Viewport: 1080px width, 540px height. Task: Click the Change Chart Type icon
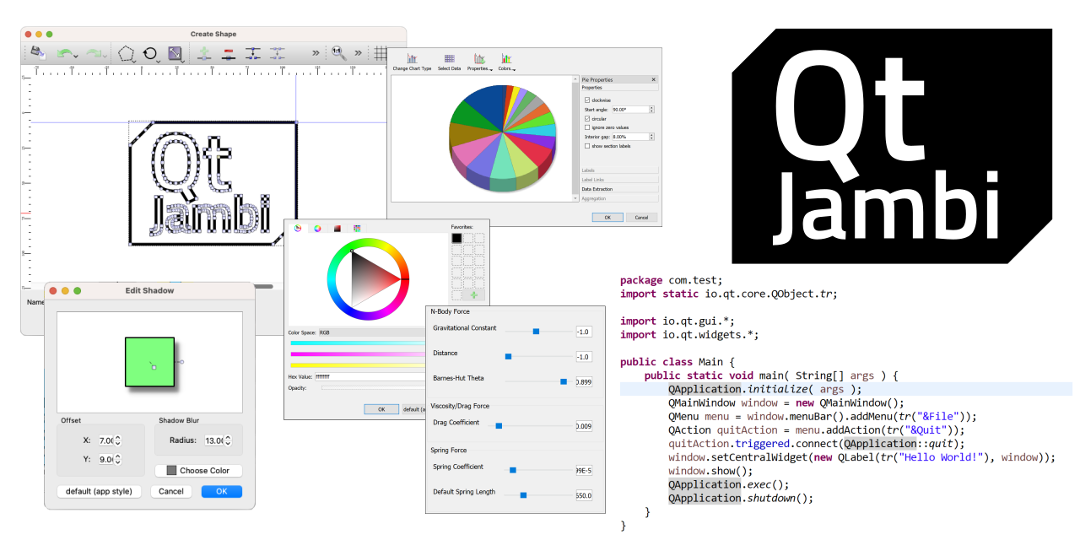[x=411, y=59]
